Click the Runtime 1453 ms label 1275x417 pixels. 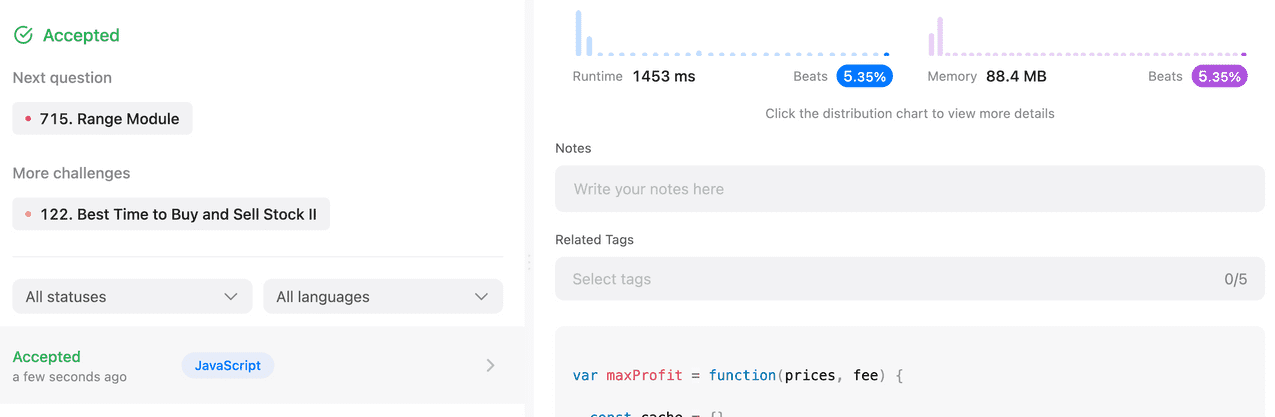pos(634,76)
